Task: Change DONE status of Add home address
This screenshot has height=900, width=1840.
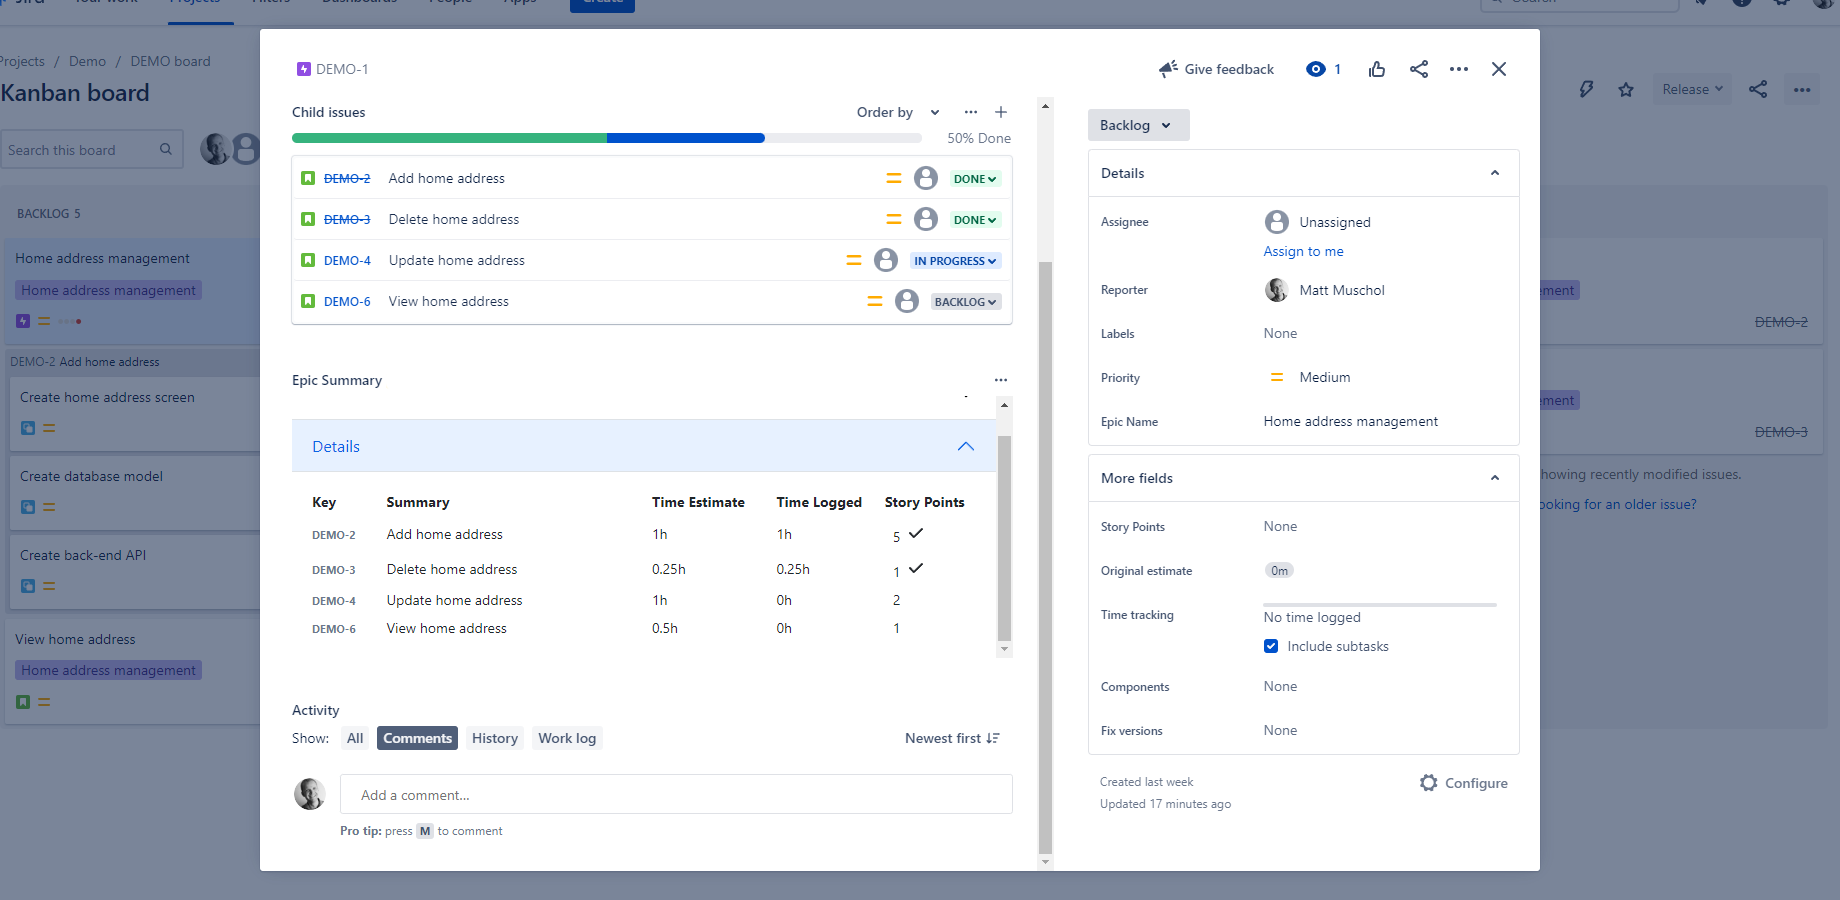Action: [975, 179]
